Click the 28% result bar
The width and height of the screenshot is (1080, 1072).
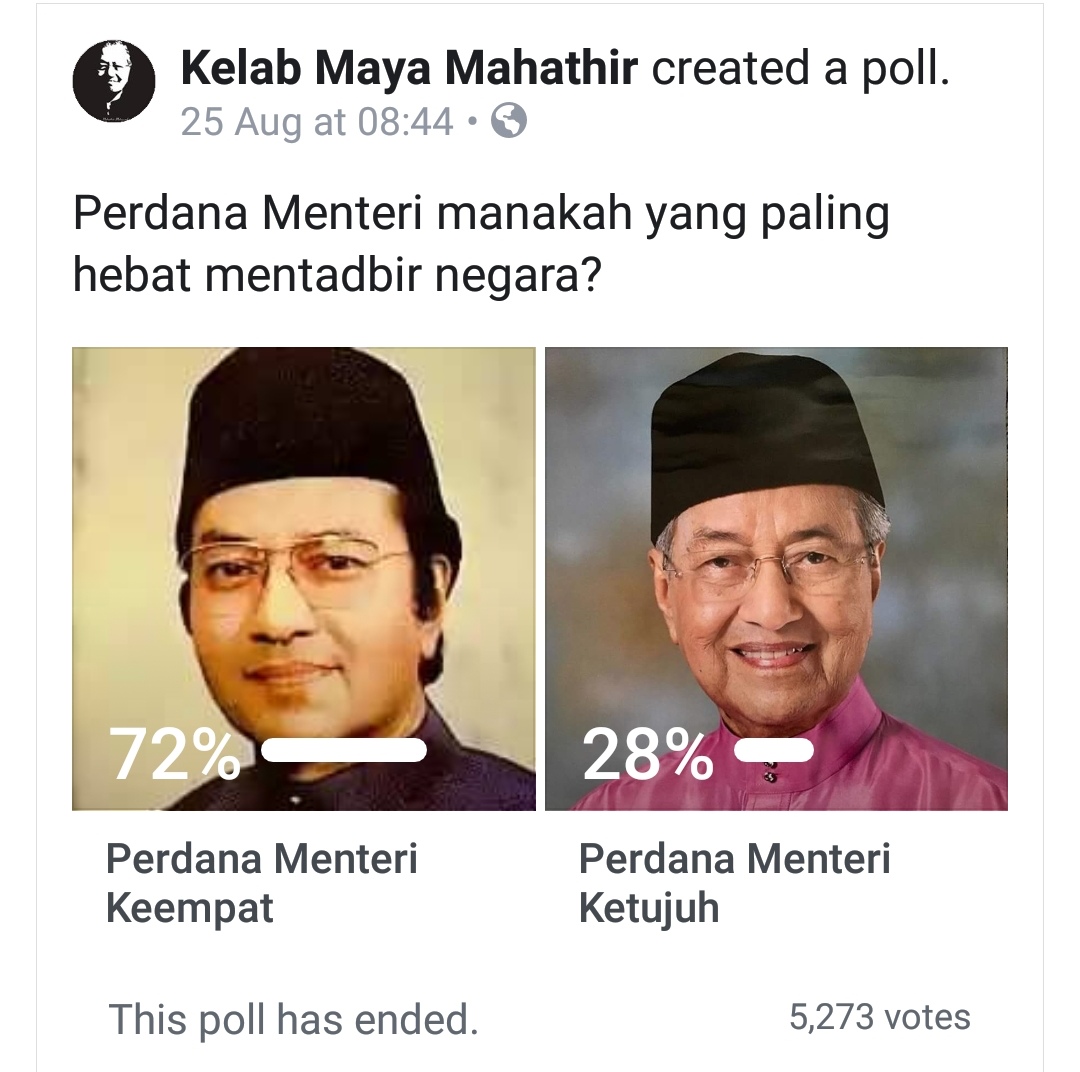pyautogui.click(x=774, y=750)
